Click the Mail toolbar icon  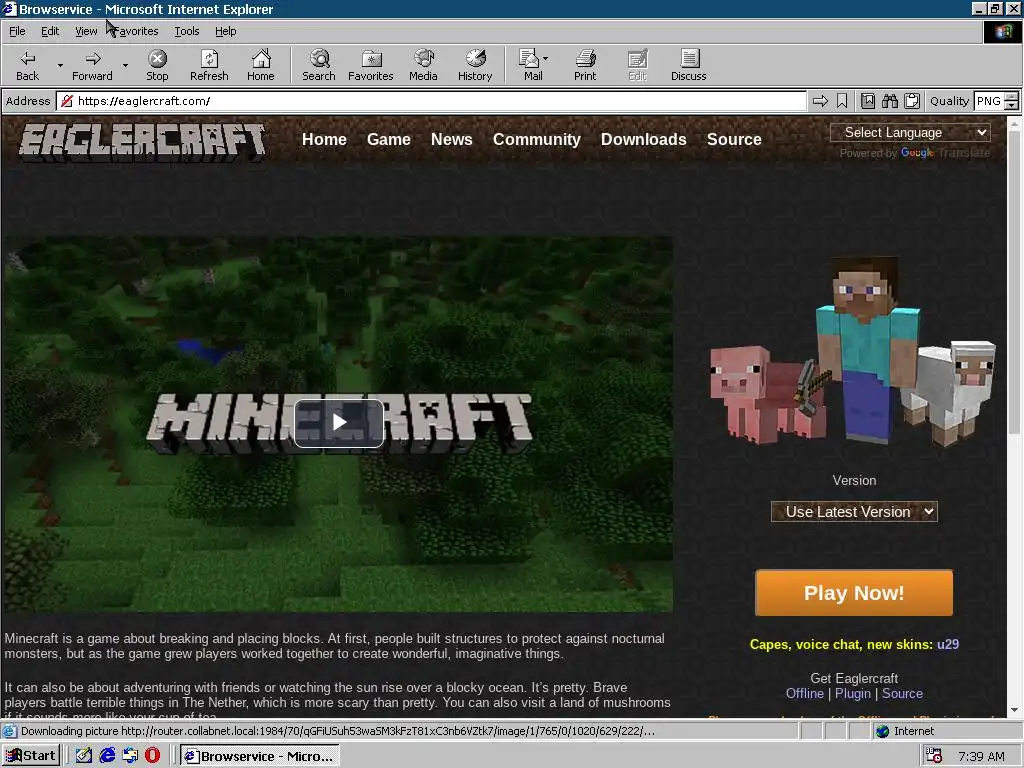click(530, 65)
